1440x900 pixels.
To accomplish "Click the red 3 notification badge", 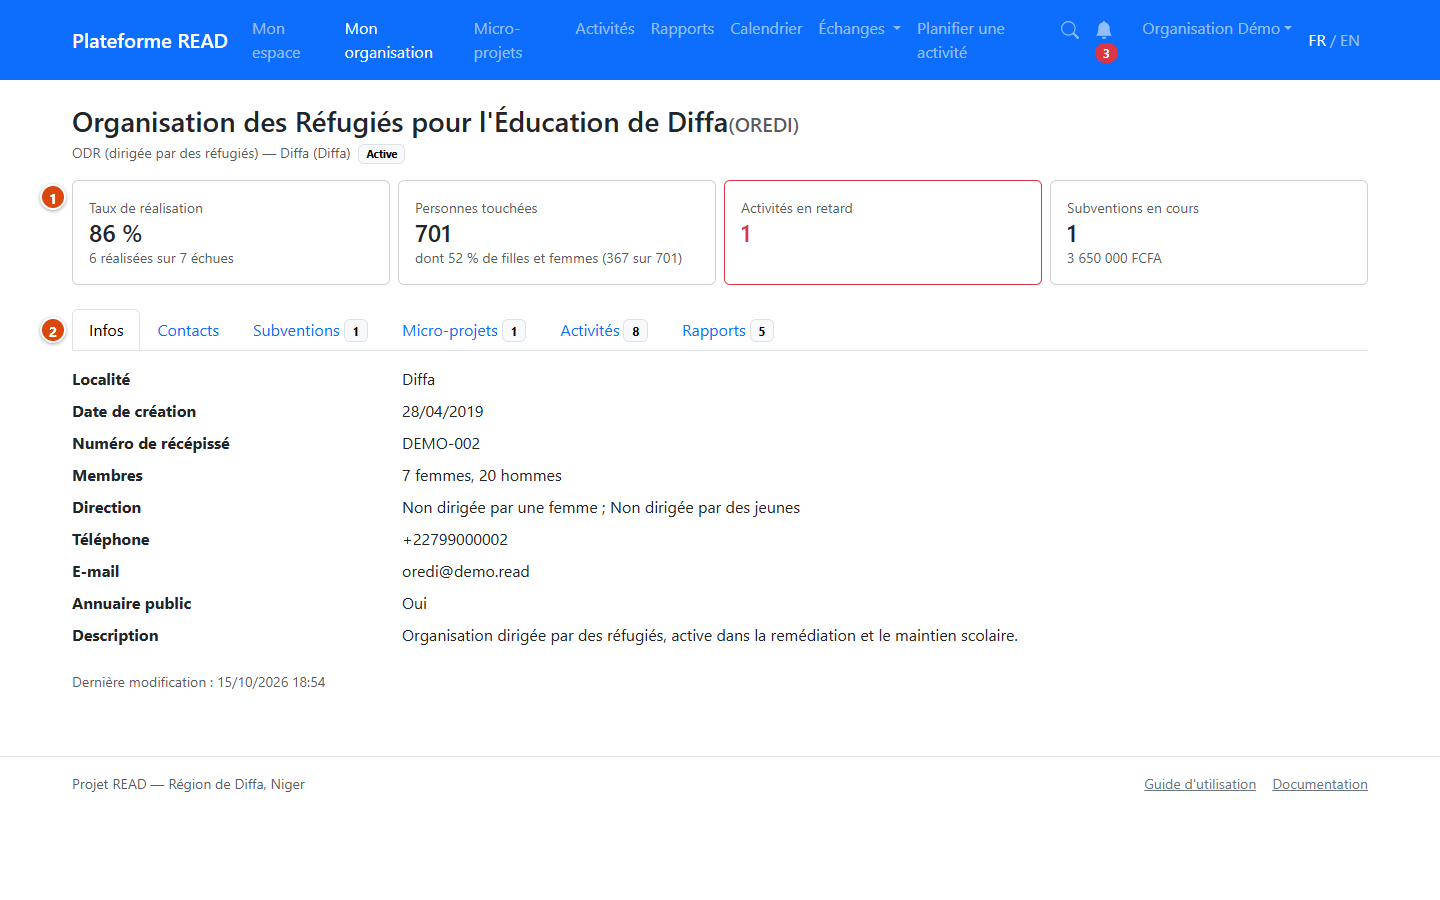I will click(x=1106, y=54).
